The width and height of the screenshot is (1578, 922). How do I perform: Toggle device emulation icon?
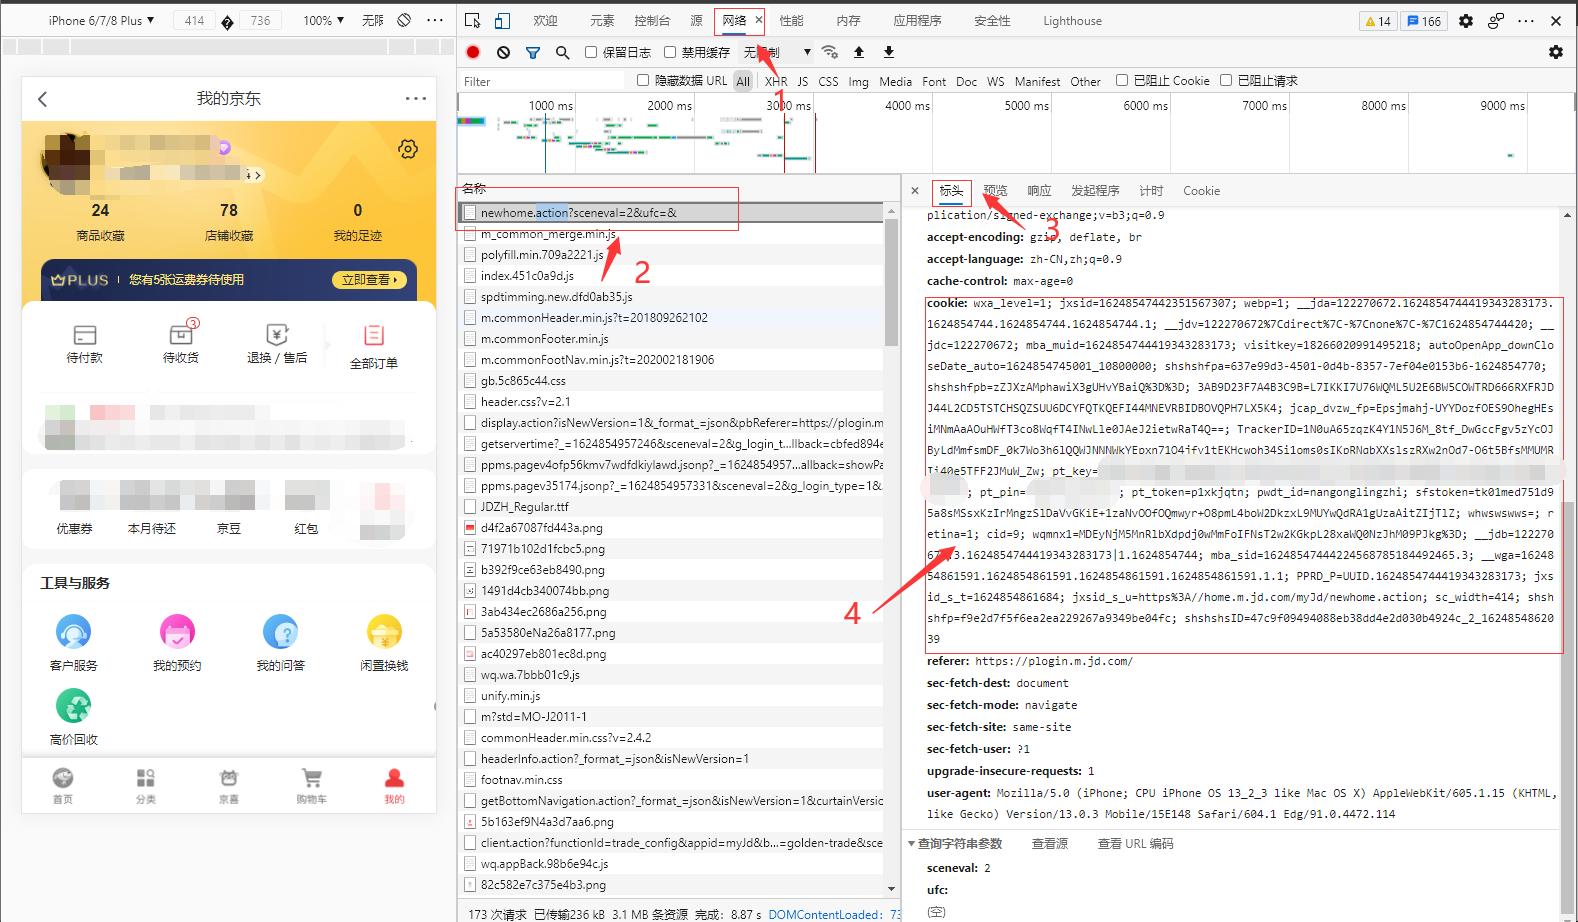click(x=502, y=20)
